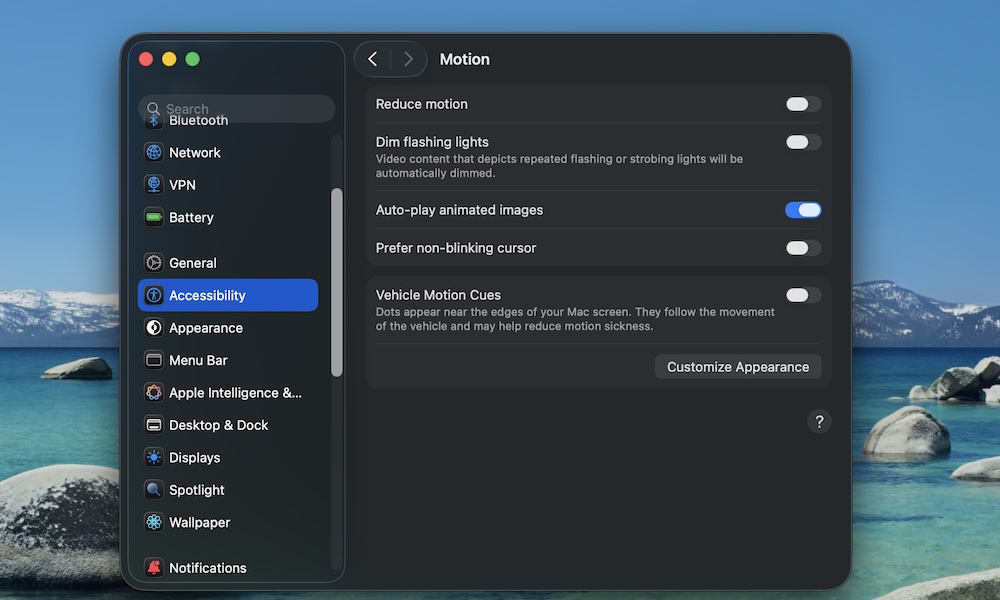The image size is (1000, 600).
Task: Open help with the question mark button
Action: click(820, 422)
